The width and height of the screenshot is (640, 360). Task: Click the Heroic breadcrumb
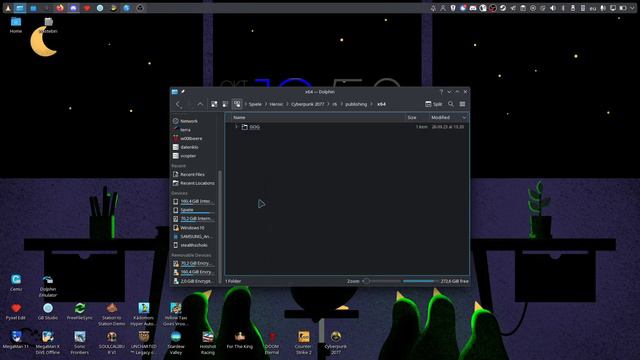pos(276,104)
